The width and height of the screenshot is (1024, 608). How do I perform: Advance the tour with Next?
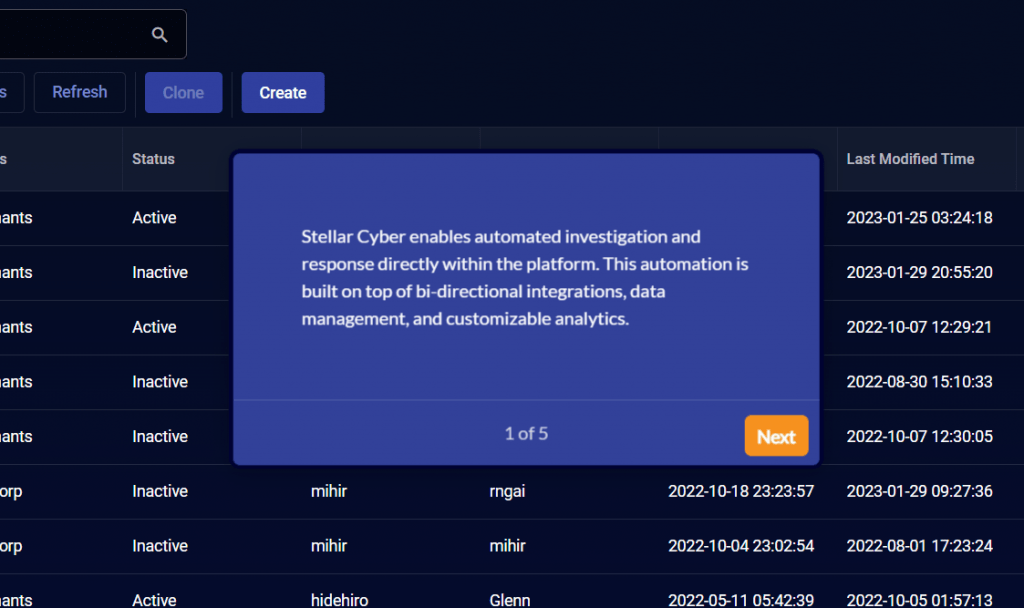pyautogui.click(x=776, y=437)
